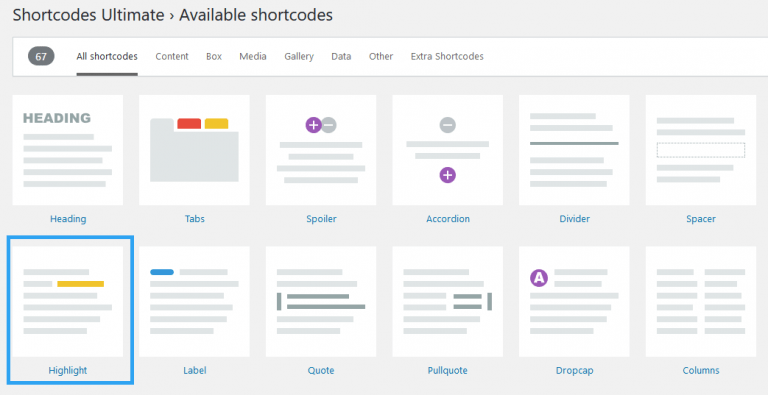Click the Dropcap text link
This screenshot has height=395, width=768.
click(575, 370)
